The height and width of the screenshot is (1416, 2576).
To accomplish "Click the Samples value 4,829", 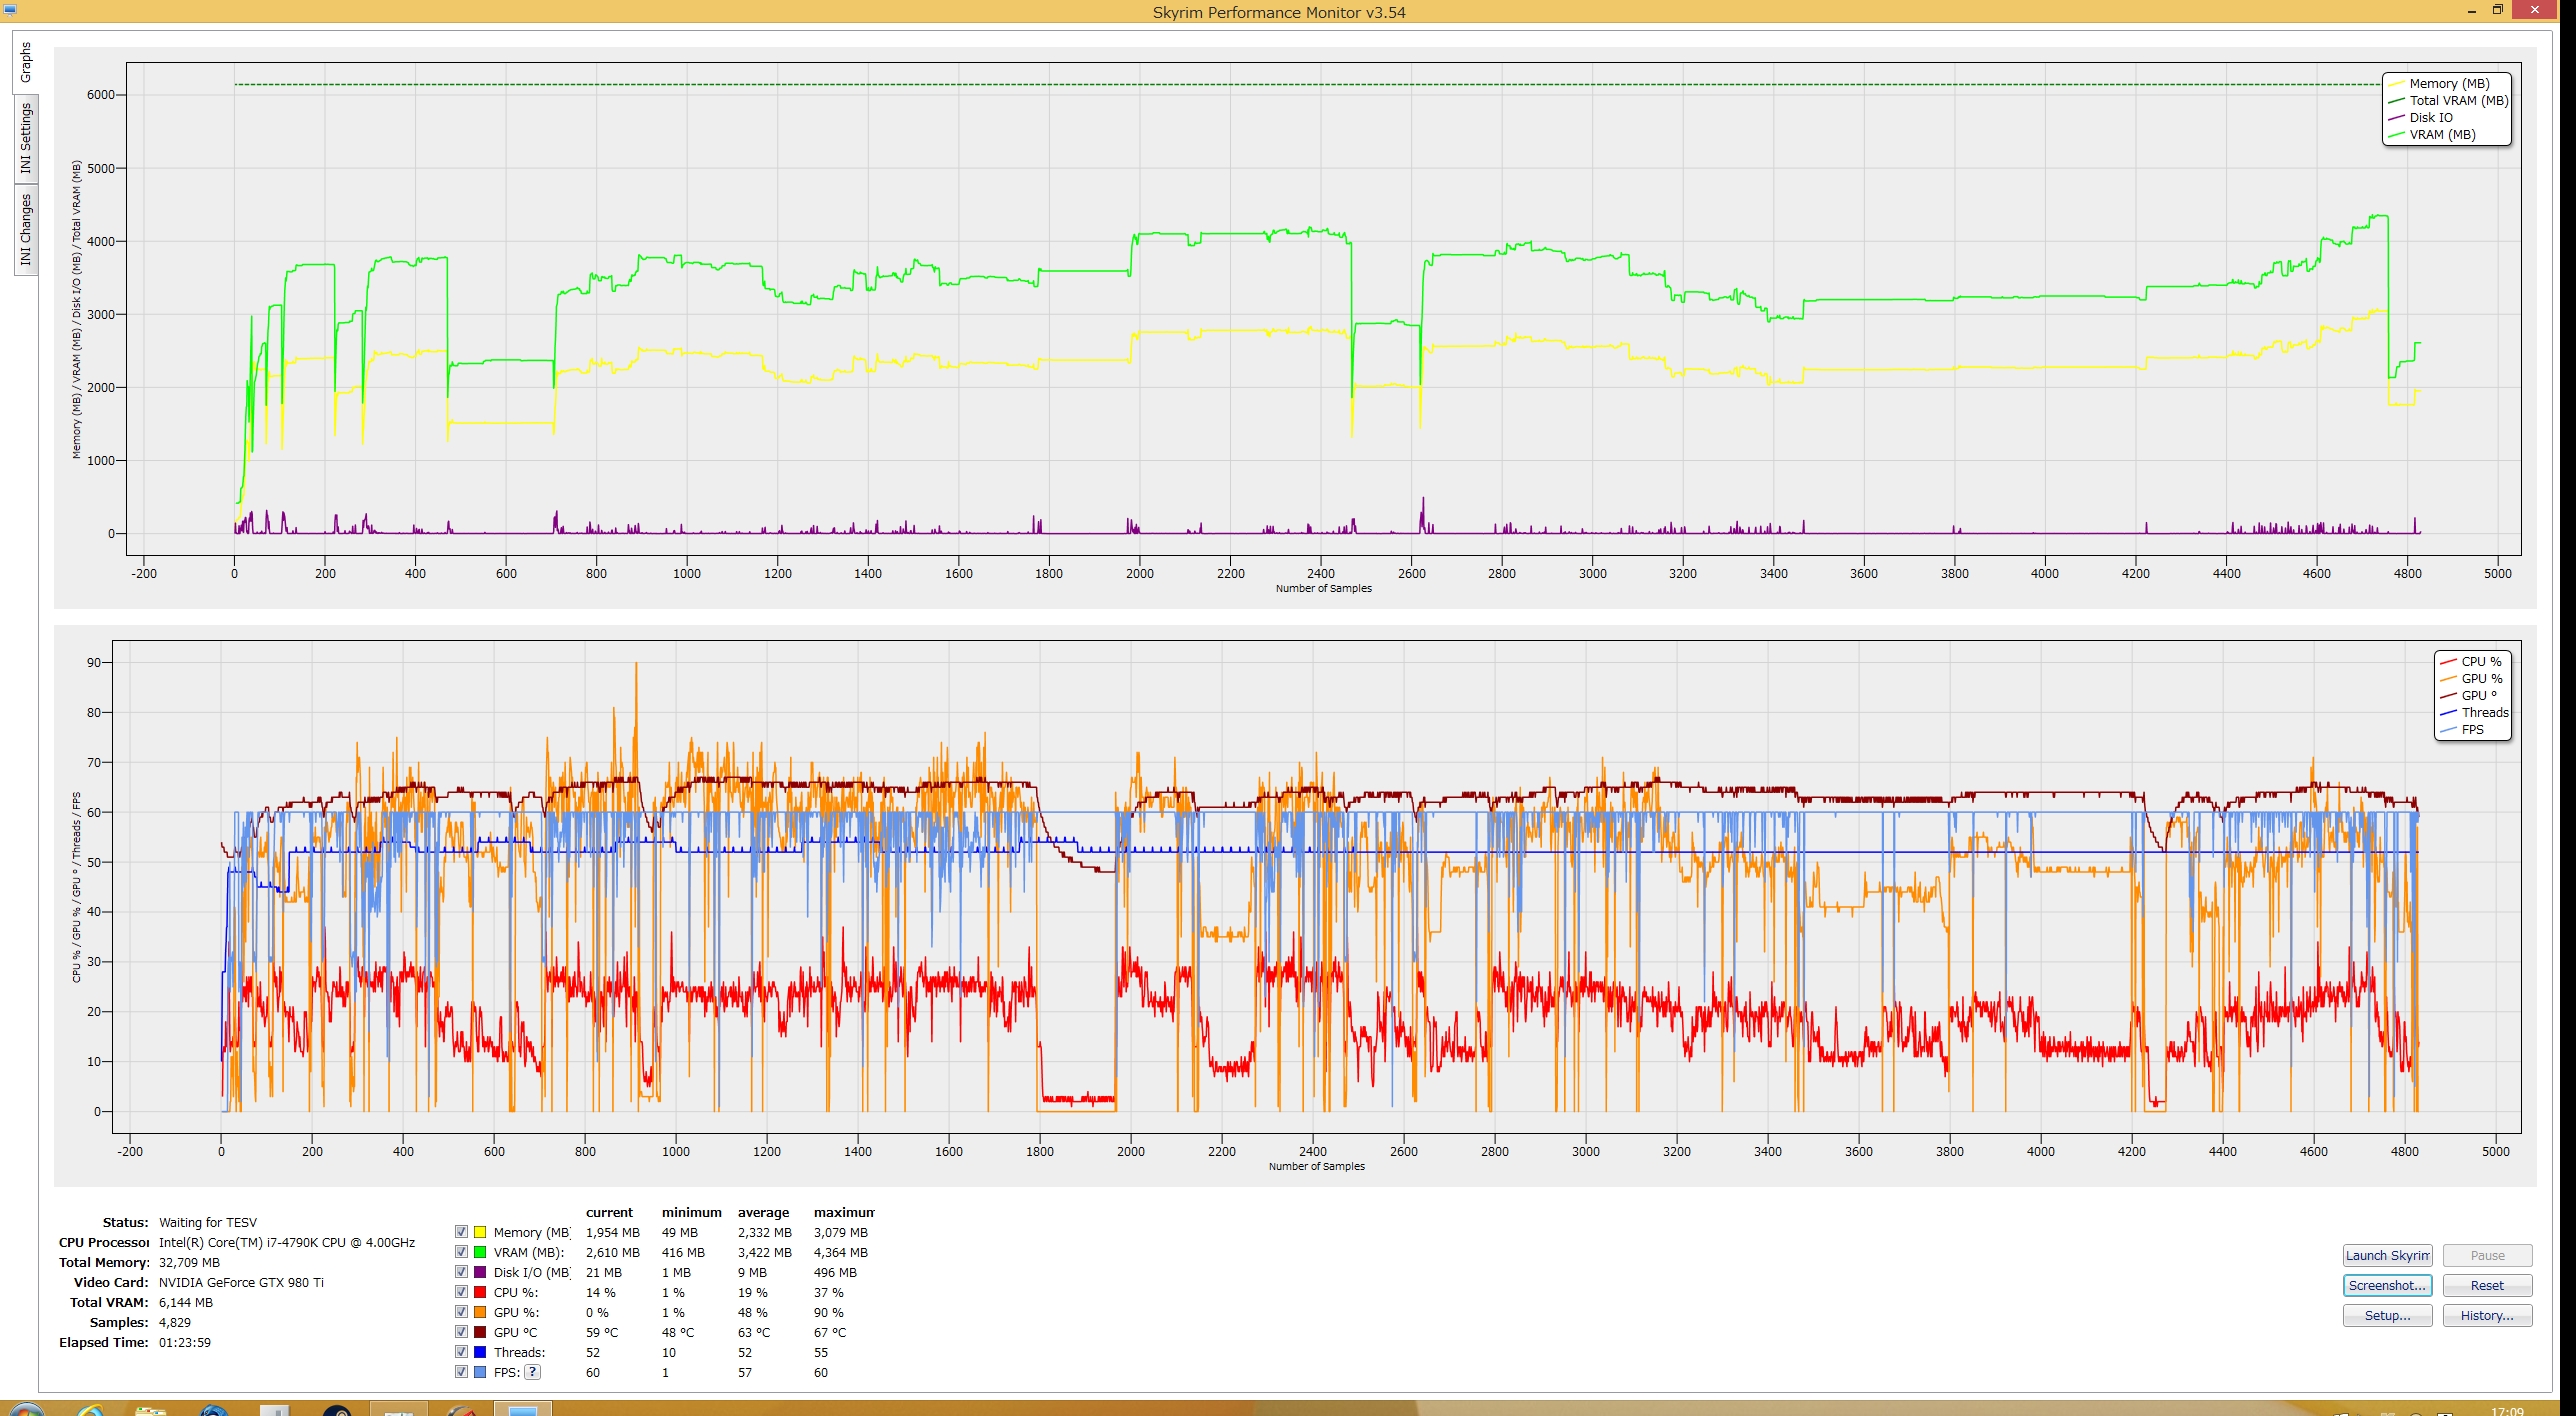I will [175, 1322].
